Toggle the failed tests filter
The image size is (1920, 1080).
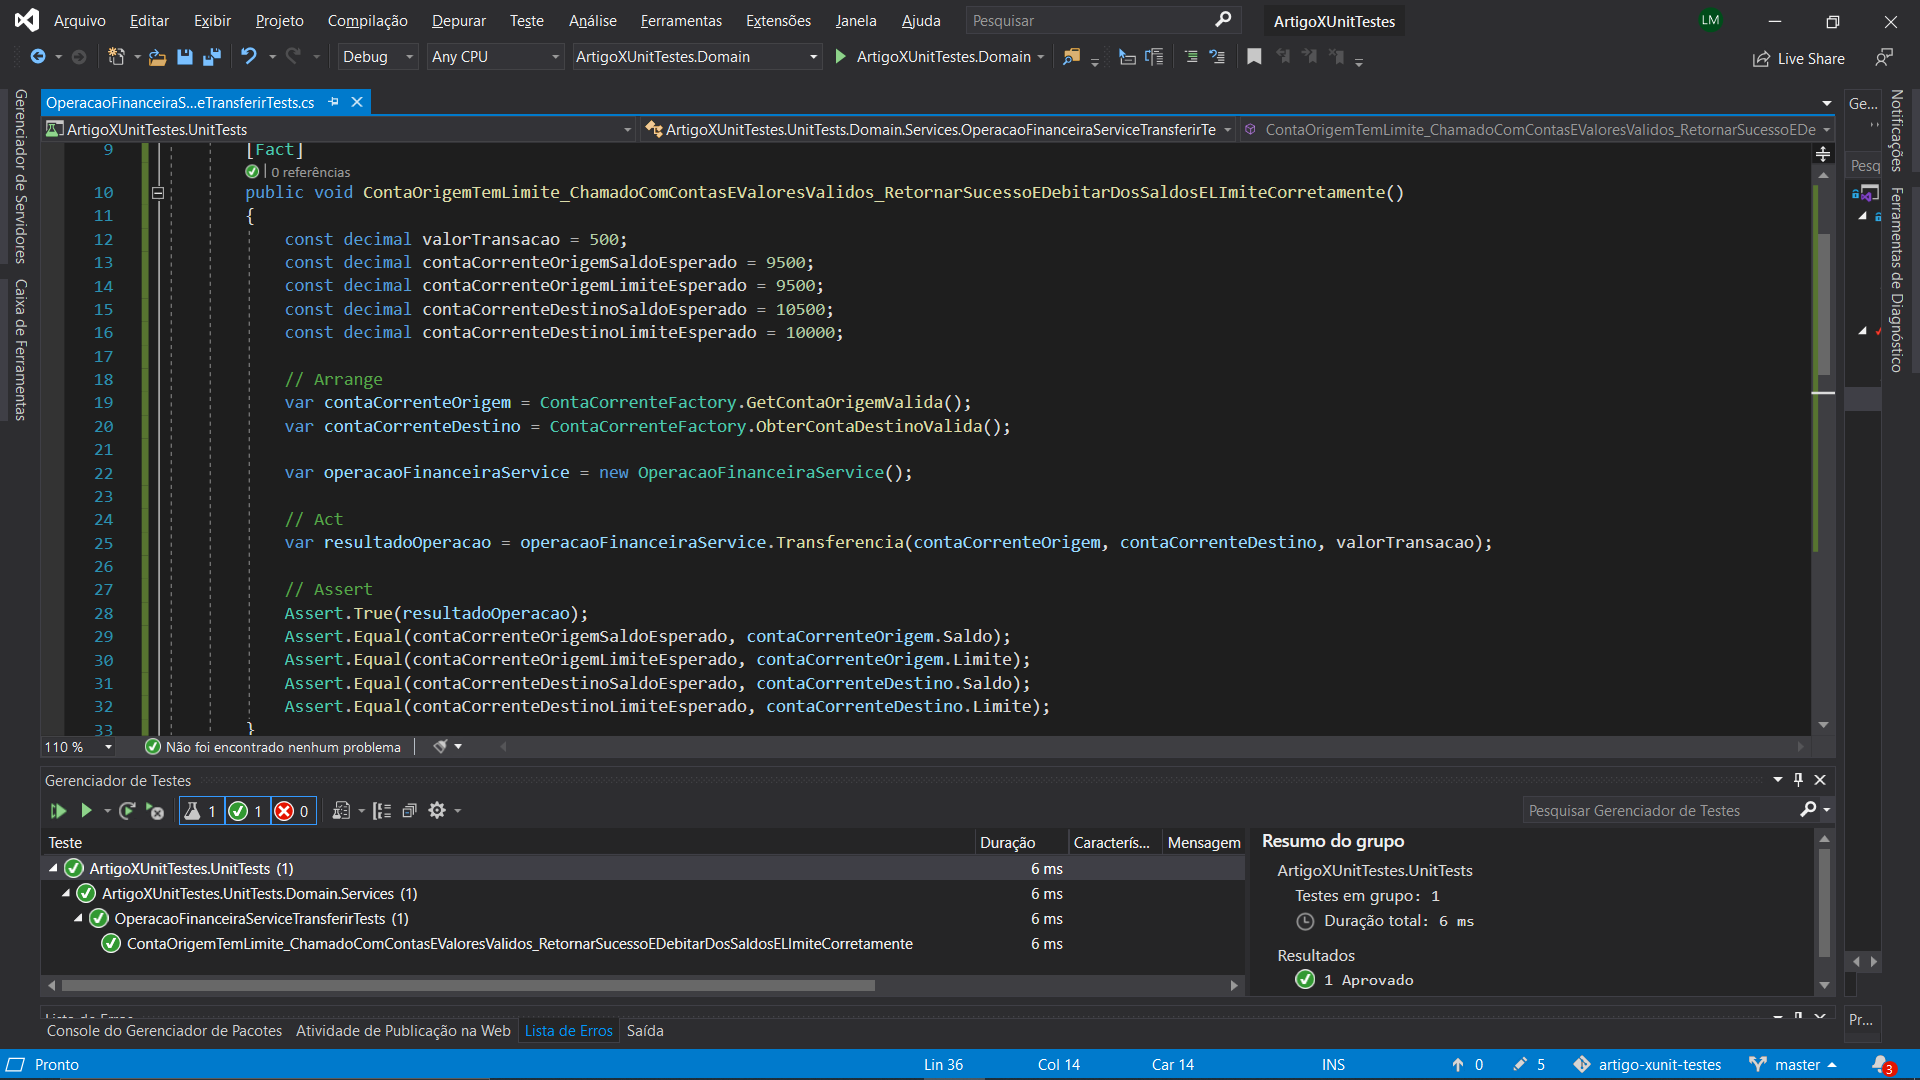coord(293,811)
